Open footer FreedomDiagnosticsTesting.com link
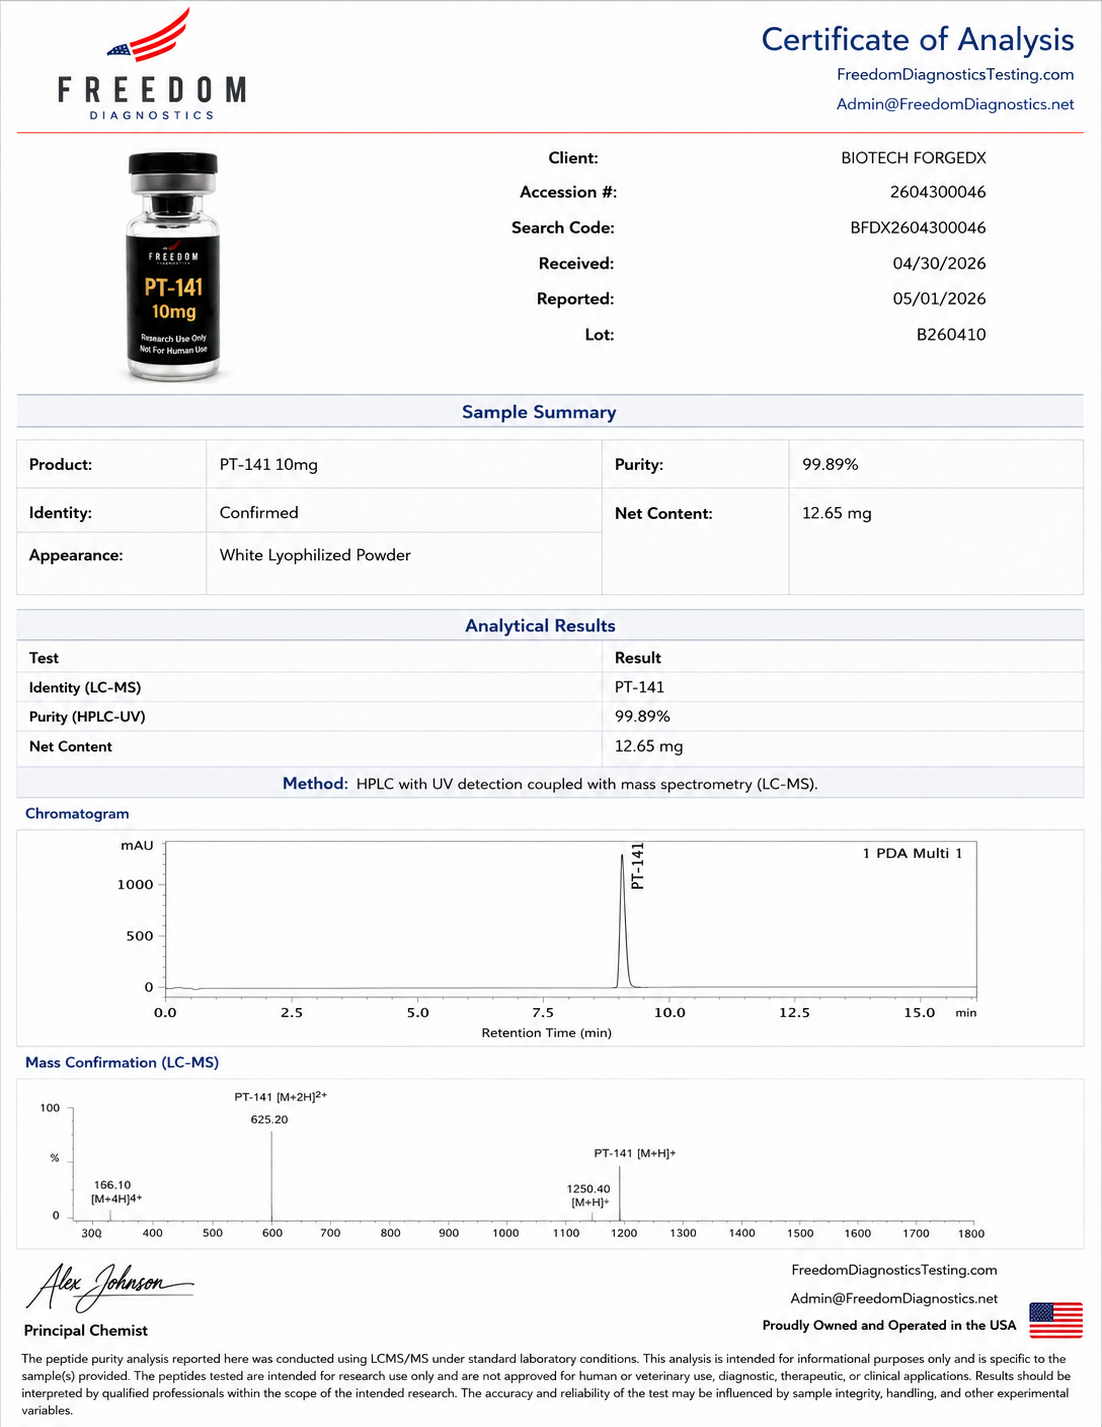The height and width of the screenshot is (1427, 1102). [894, 1270]
